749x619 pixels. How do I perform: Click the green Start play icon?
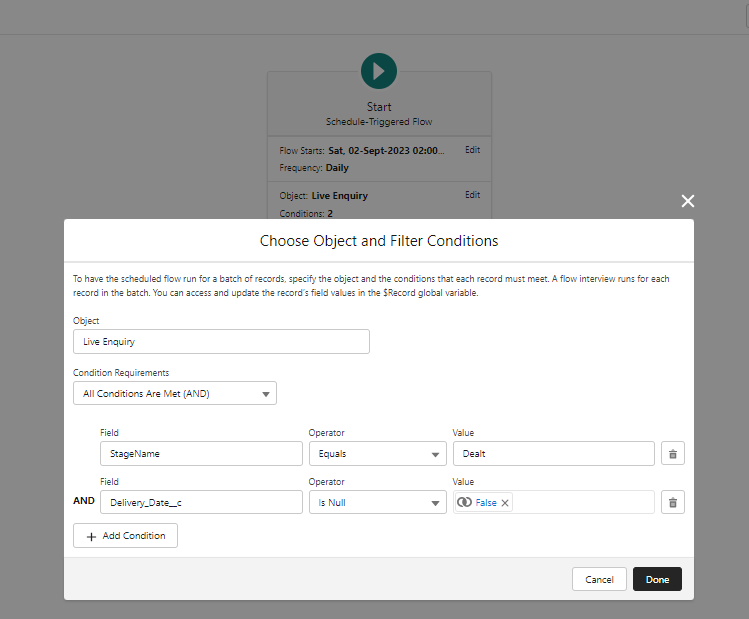(379, 71)
